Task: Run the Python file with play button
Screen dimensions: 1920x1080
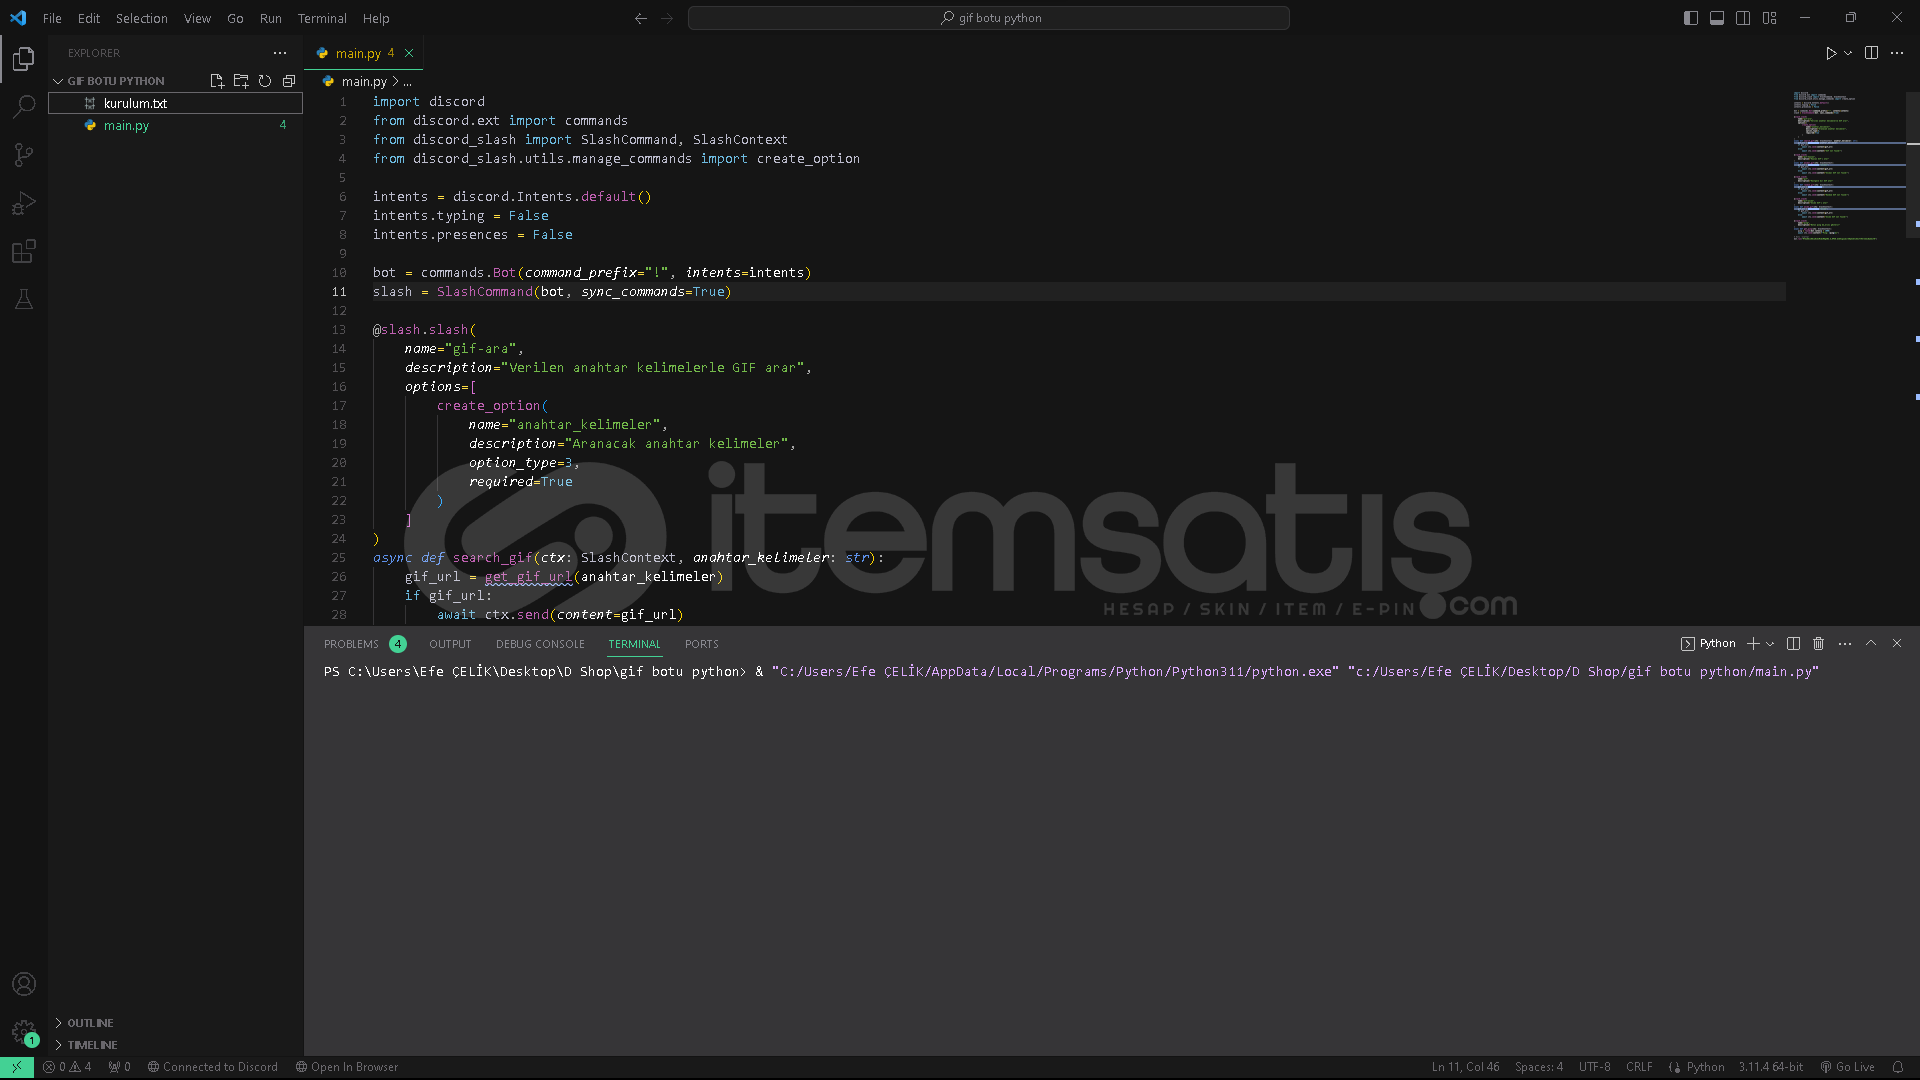Action: (1830, 53)
